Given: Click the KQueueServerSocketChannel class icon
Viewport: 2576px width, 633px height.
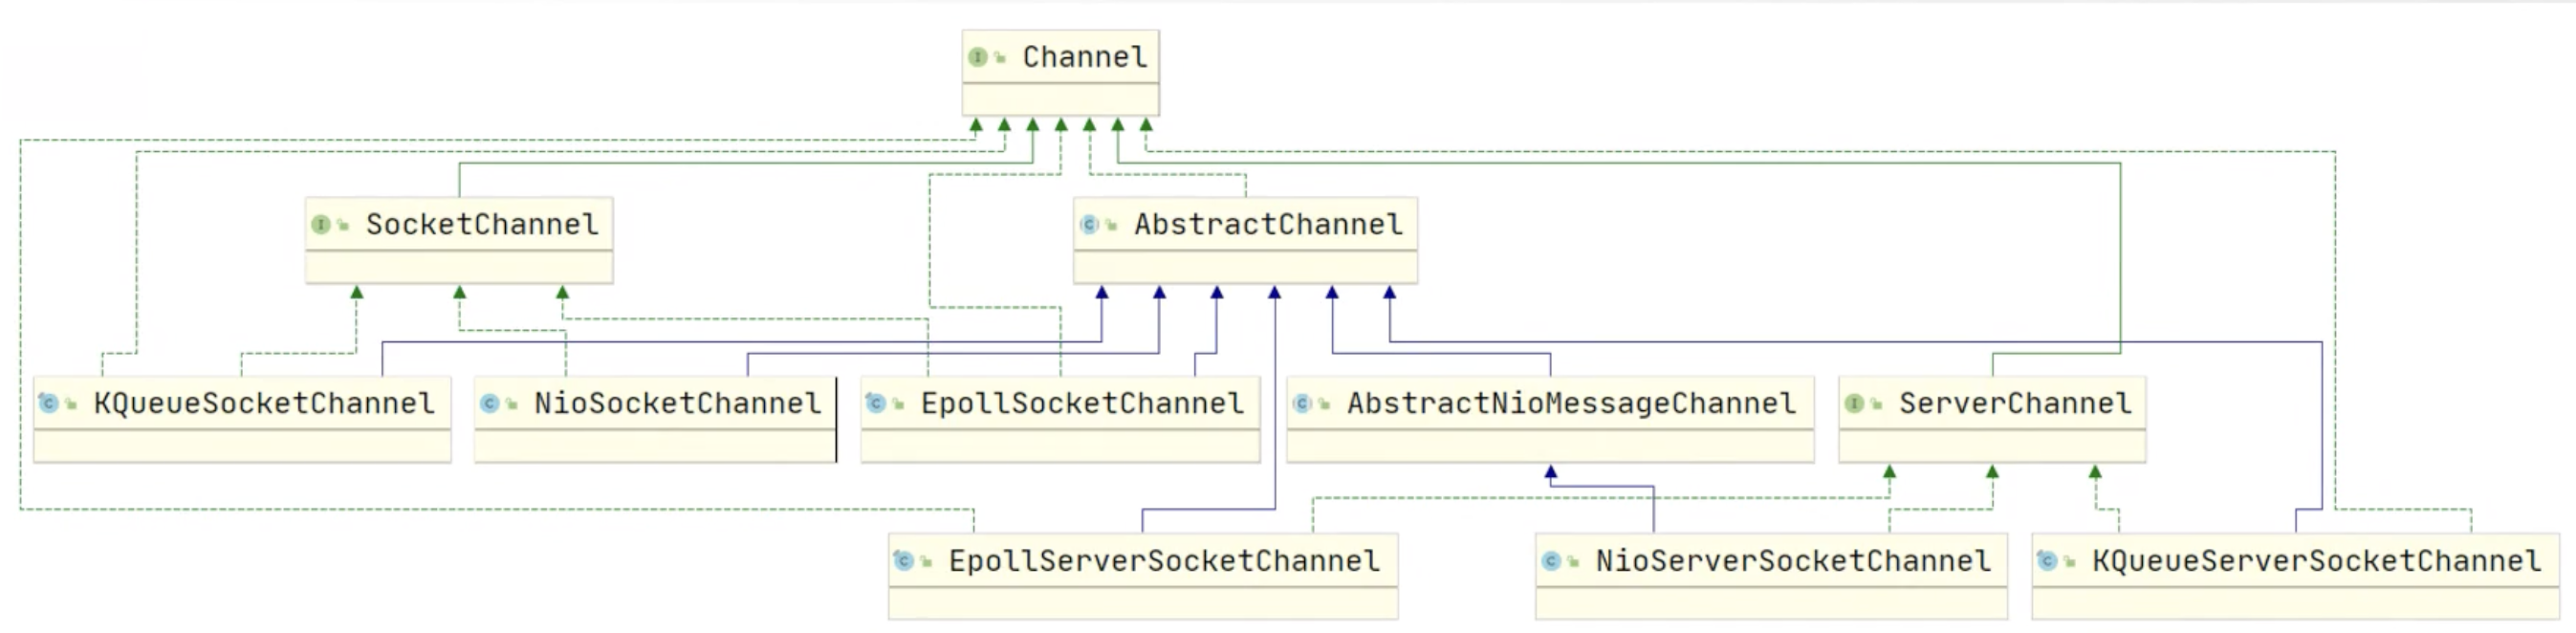Looking at the screenshot, I should (x=2047, y=561).
